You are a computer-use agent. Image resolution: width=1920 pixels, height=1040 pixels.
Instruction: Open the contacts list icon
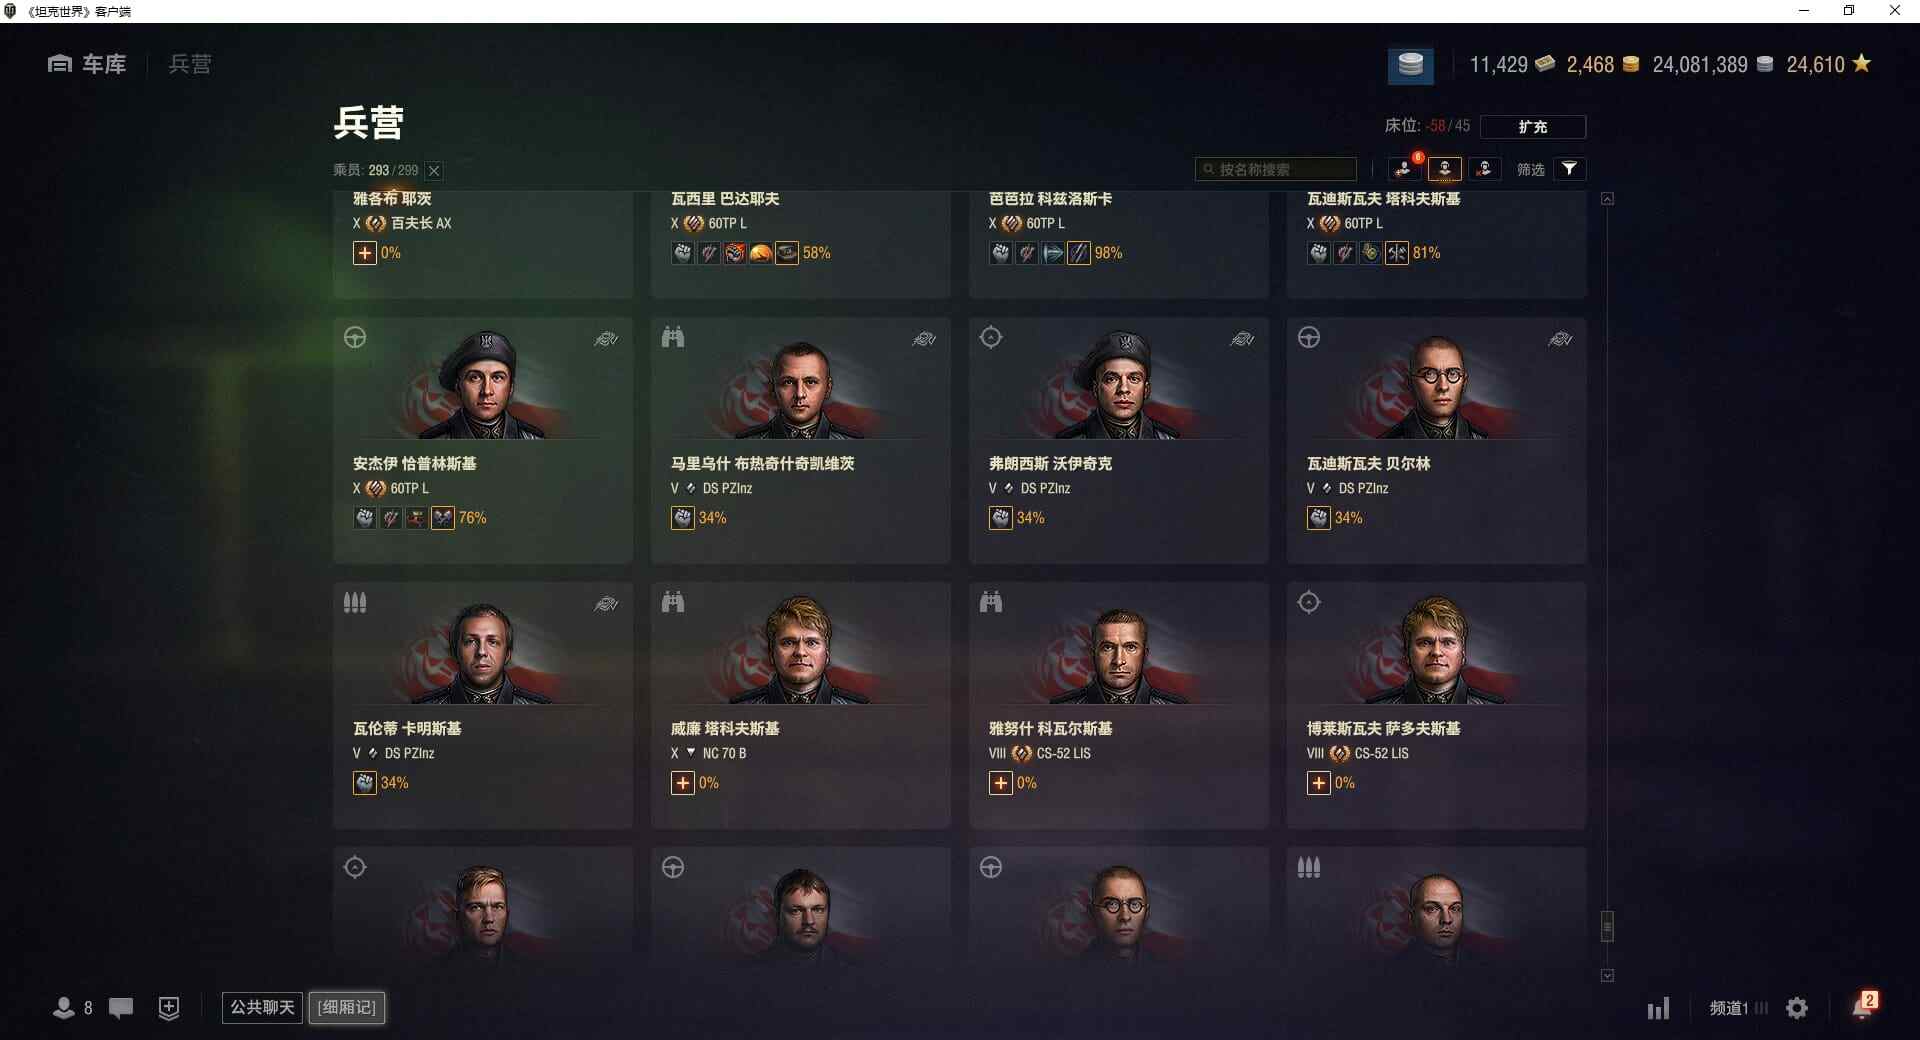(72, 1008)
